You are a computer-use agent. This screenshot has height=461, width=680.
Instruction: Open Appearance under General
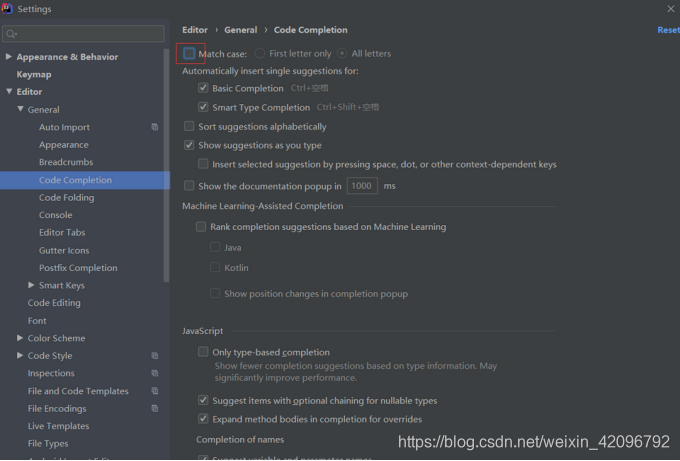click(x=64, y=145)
